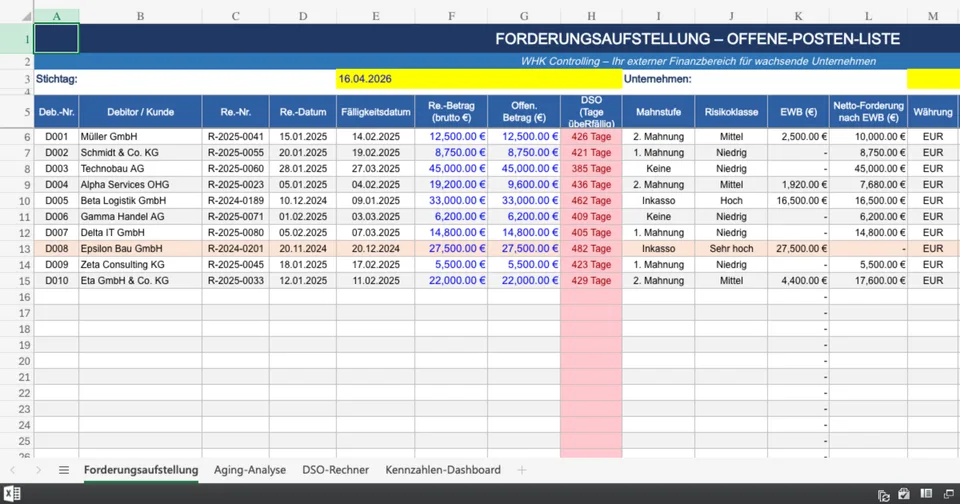Select the Sehr hoch risk class cell

731,249
